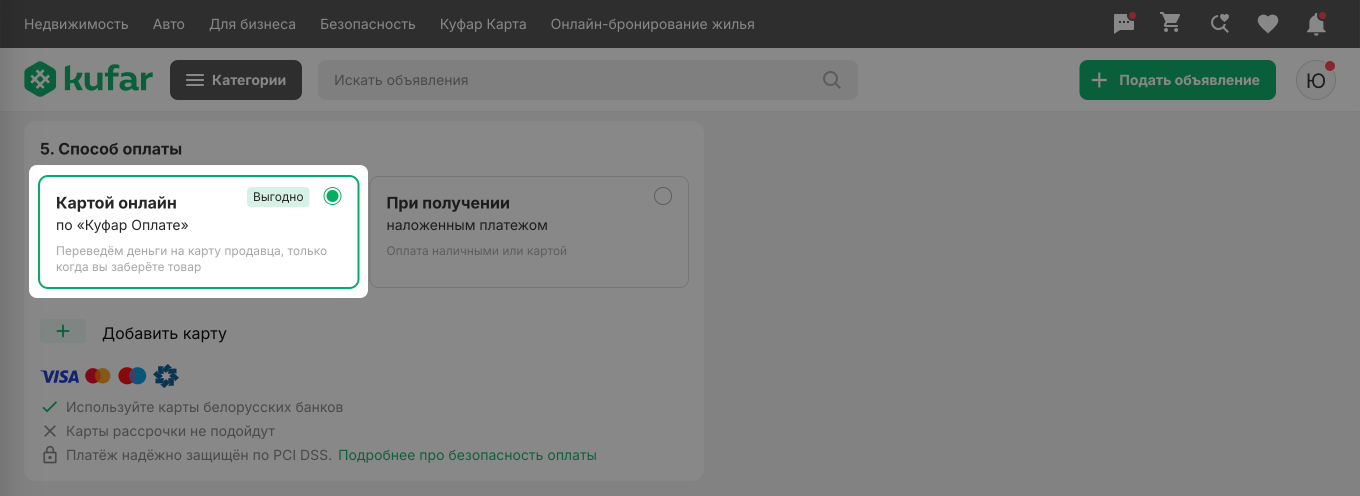This screenshot has height=496, width=1360.
Task: Click text 'Используйте карты белорусских банков'
Action: click(x=204, y=407)
